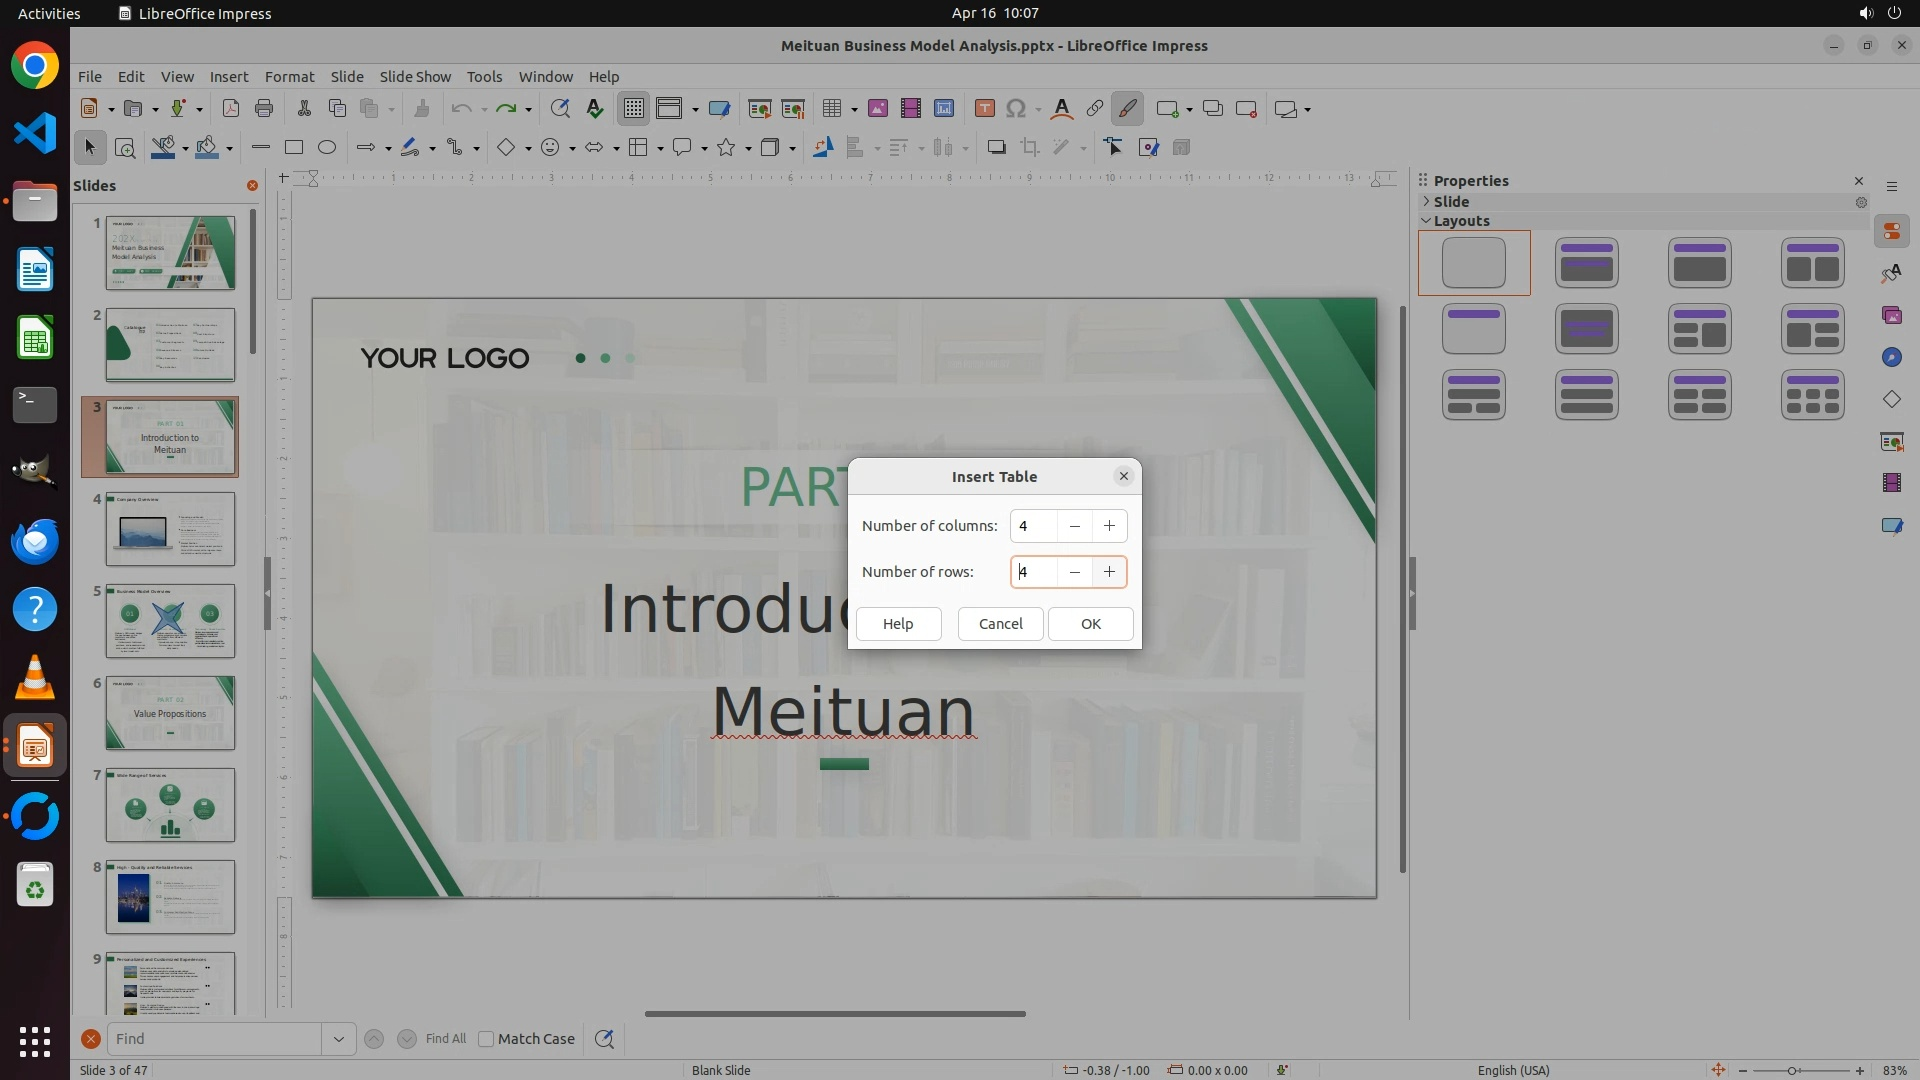Image resolution: width=1920 pixels, height=1080 pixels.
Task: Decrease number of rows with minus
Action: 1074,572
